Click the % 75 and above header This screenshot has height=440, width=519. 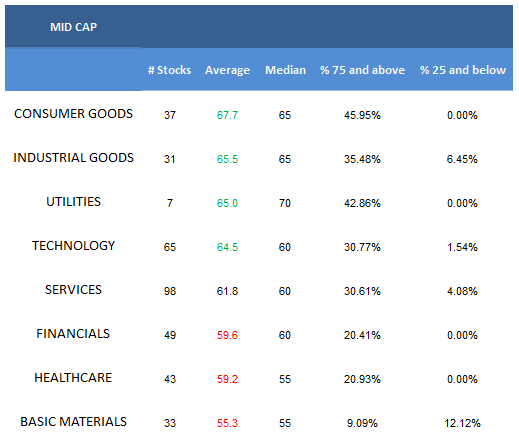362,70
